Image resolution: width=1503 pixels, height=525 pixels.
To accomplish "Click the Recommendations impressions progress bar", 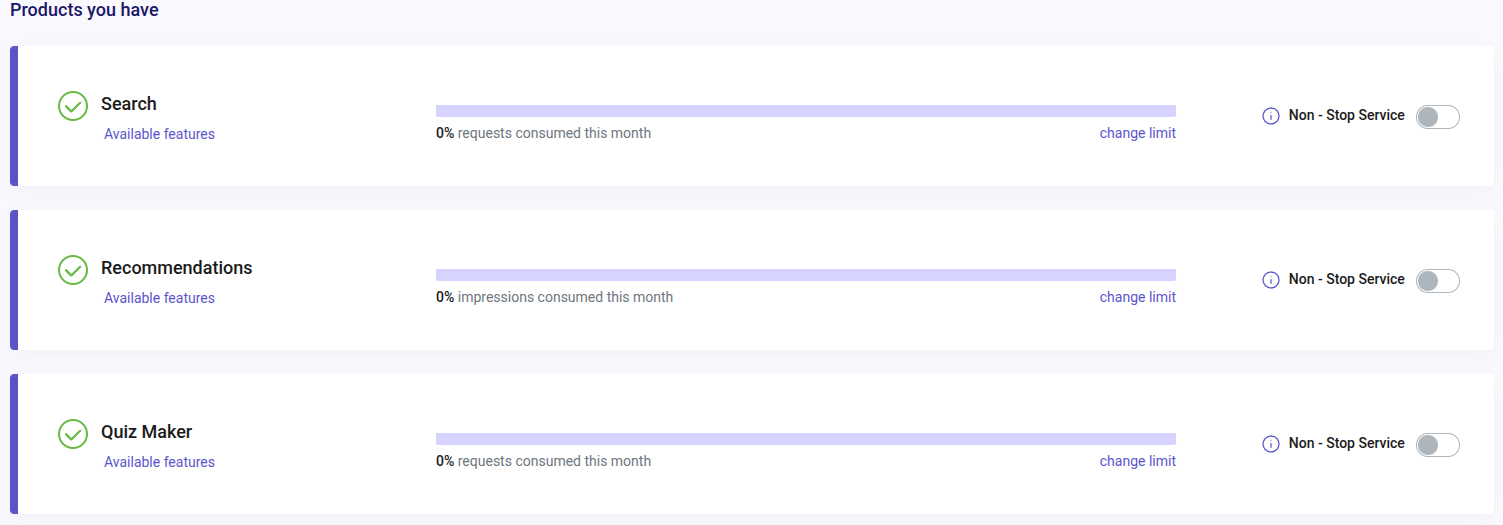I will (806, 275).
